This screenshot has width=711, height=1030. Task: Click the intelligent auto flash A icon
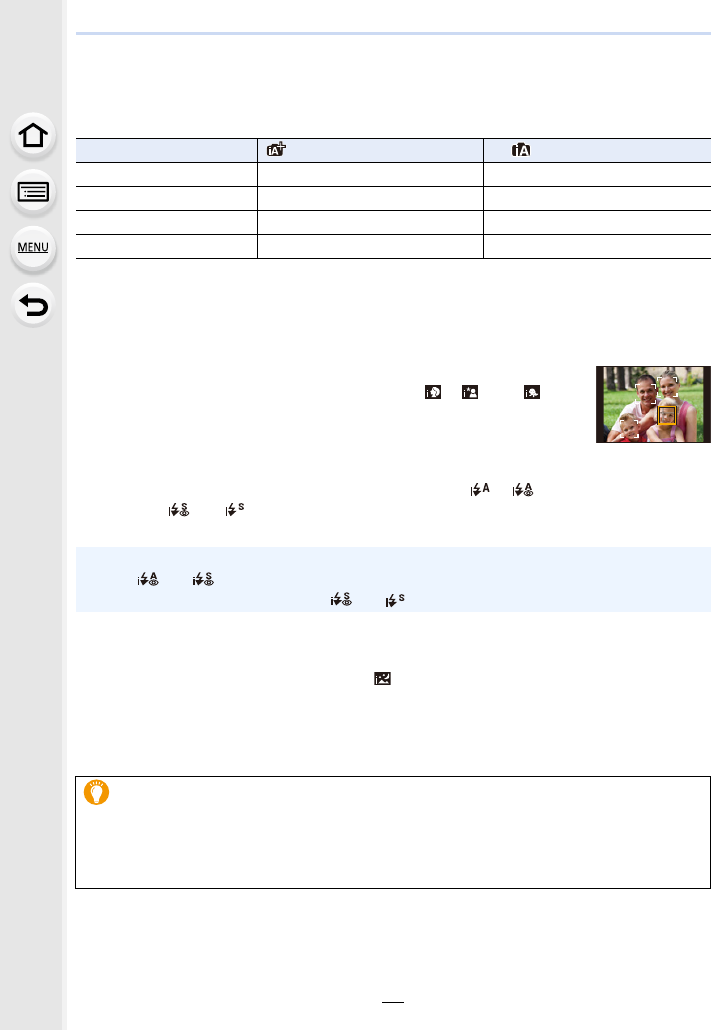[x=480, y=489]
